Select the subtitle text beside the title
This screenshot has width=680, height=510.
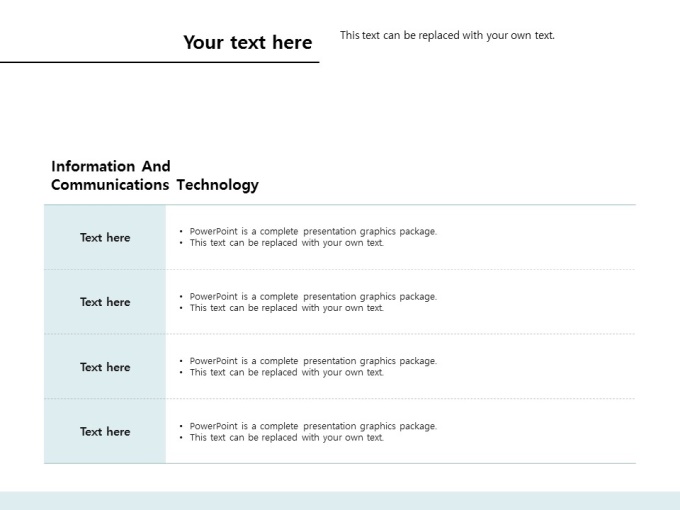[447, 35]
